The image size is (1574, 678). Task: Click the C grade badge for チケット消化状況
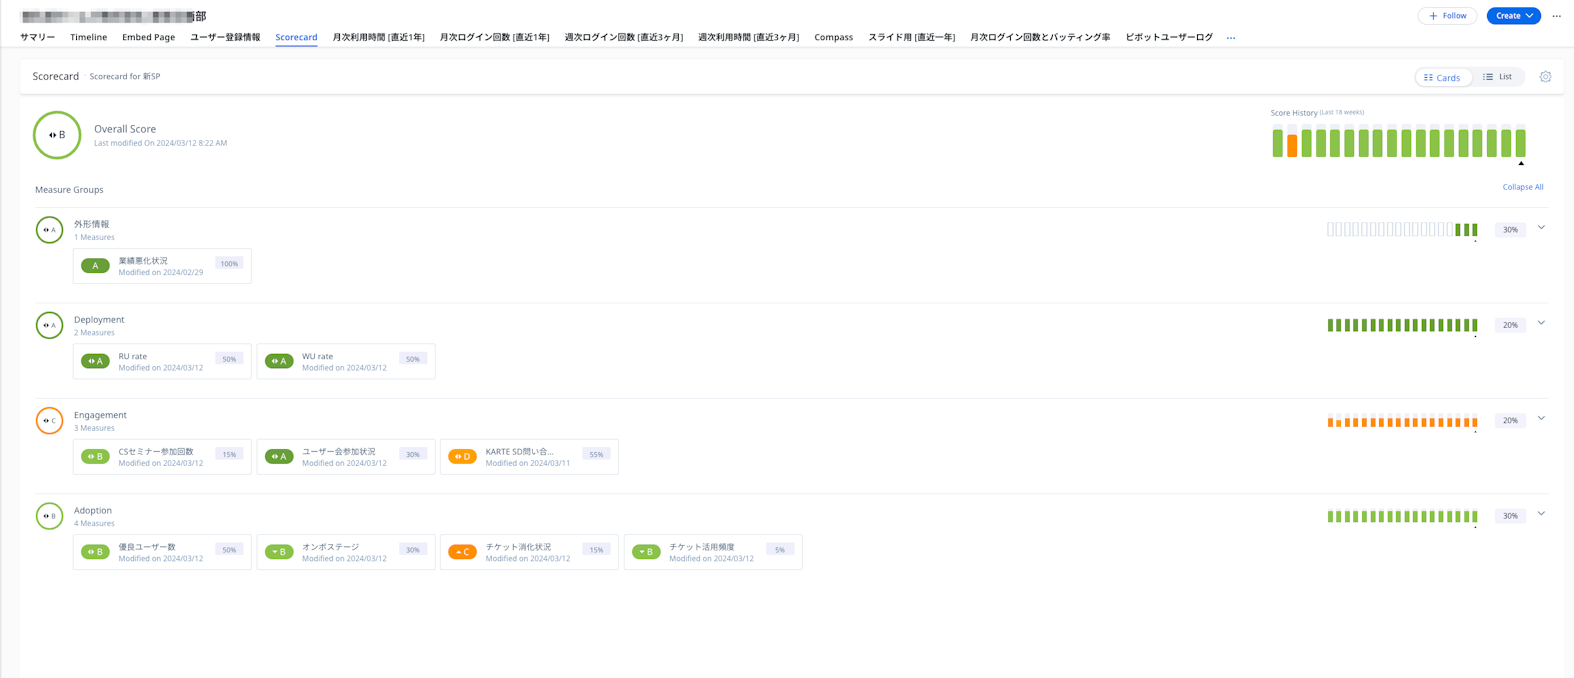462,552
